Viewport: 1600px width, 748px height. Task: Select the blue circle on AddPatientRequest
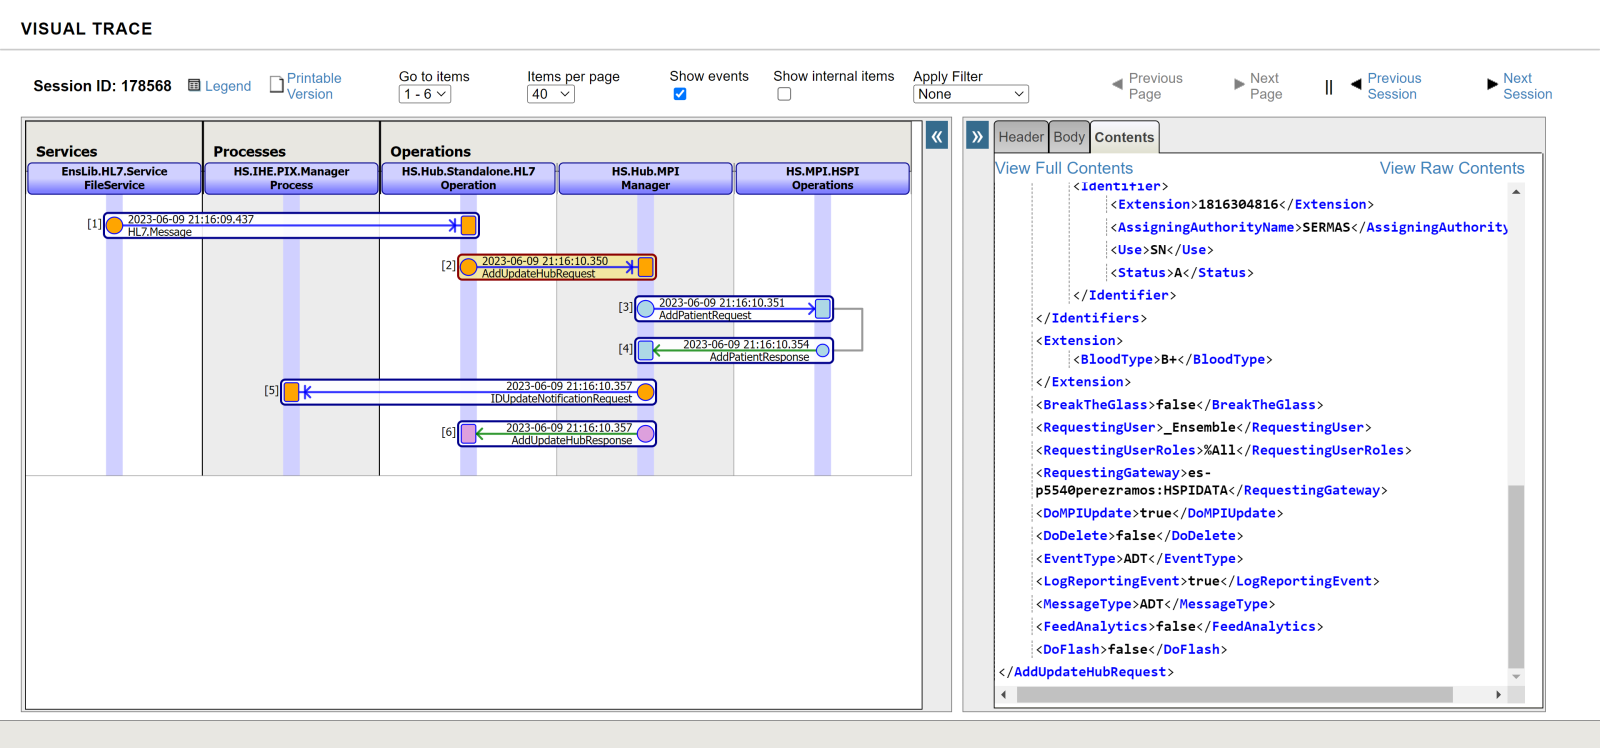point(646,309)
